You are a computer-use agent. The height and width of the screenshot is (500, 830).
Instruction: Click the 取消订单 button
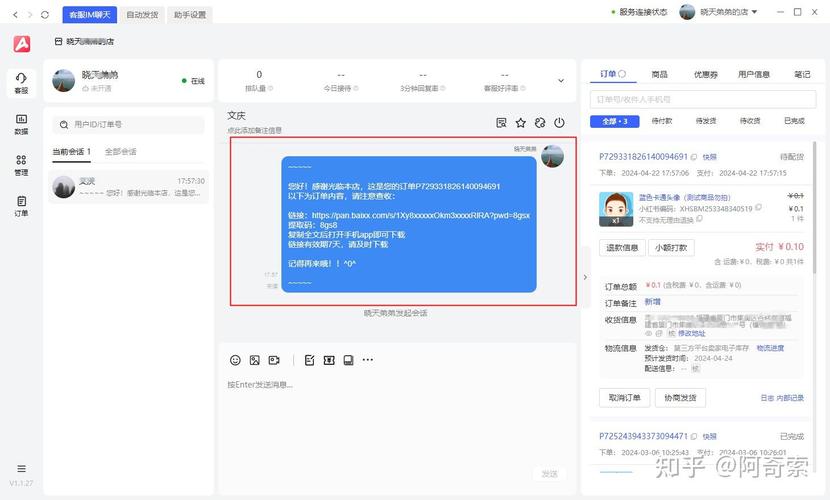[x=624, y=397]
